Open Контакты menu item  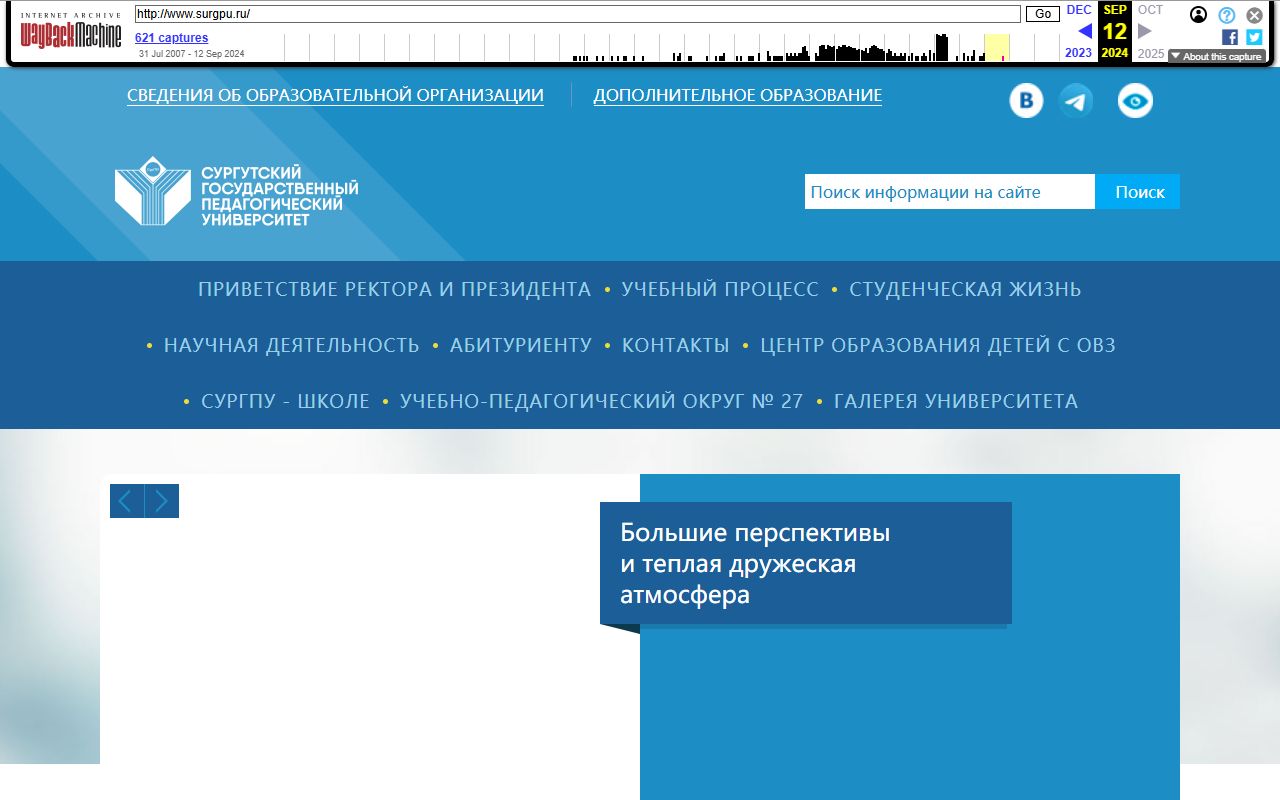pyautogui.click(x=676, y=345)
